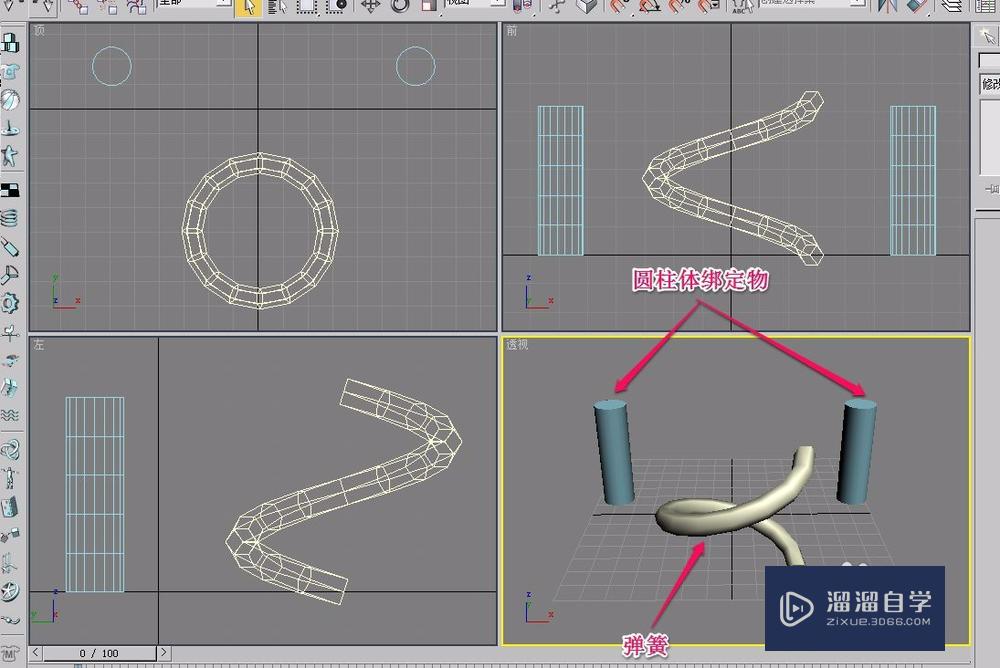Toggle Percent Snap
Viewport: 1000px width, 668px height.
(679, 6)
